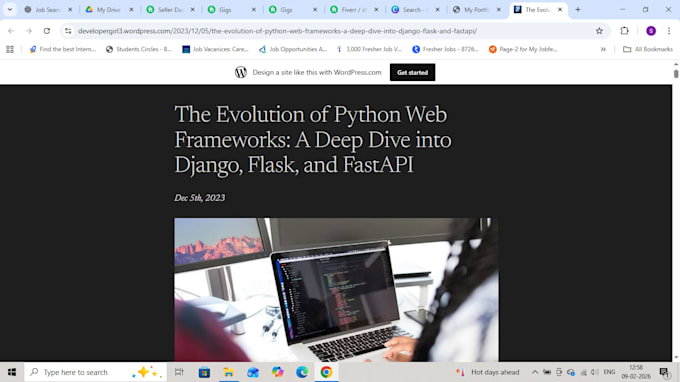Click the taskbar search box
The width and height of the screenshot is (680, 382).
click(95, 372)
